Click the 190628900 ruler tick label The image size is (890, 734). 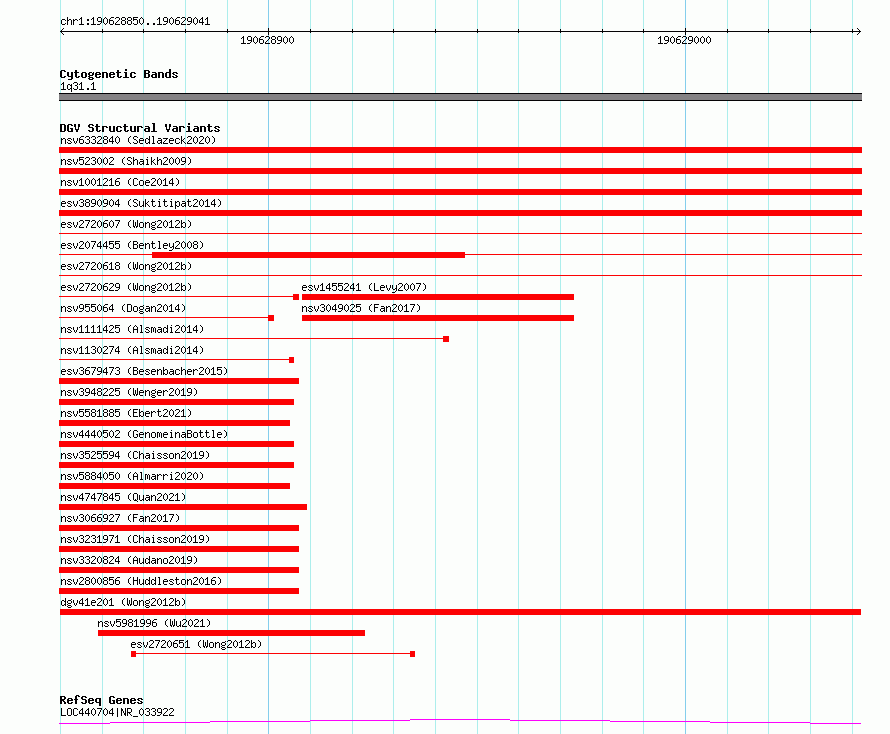267,40
